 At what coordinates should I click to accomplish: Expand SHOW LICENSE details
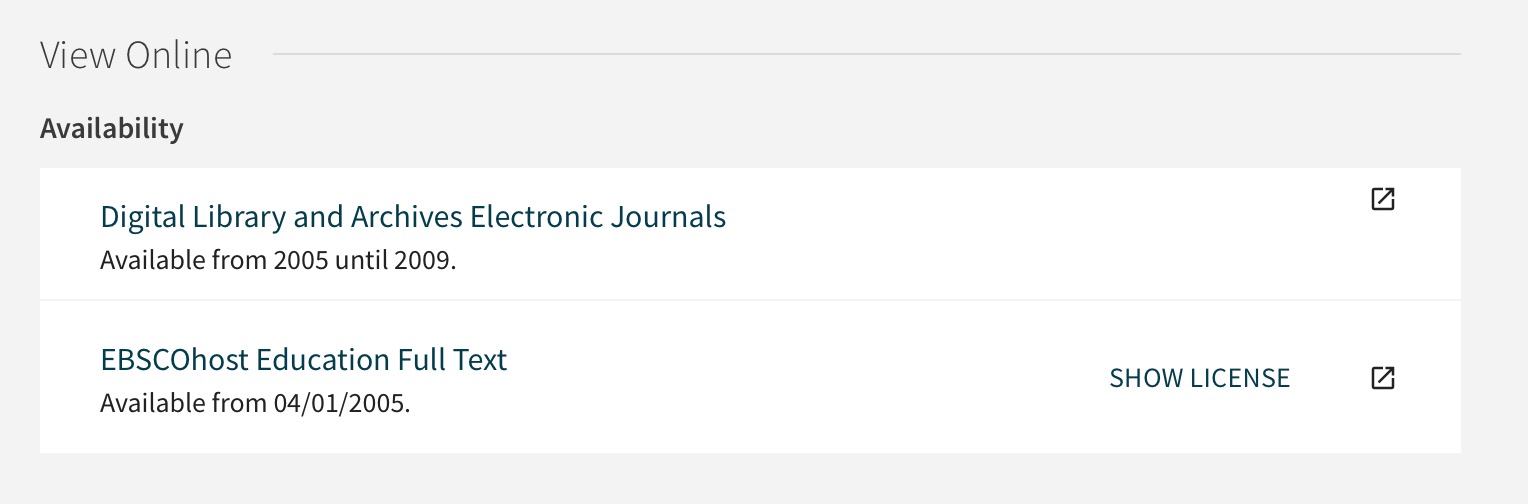1200,378
